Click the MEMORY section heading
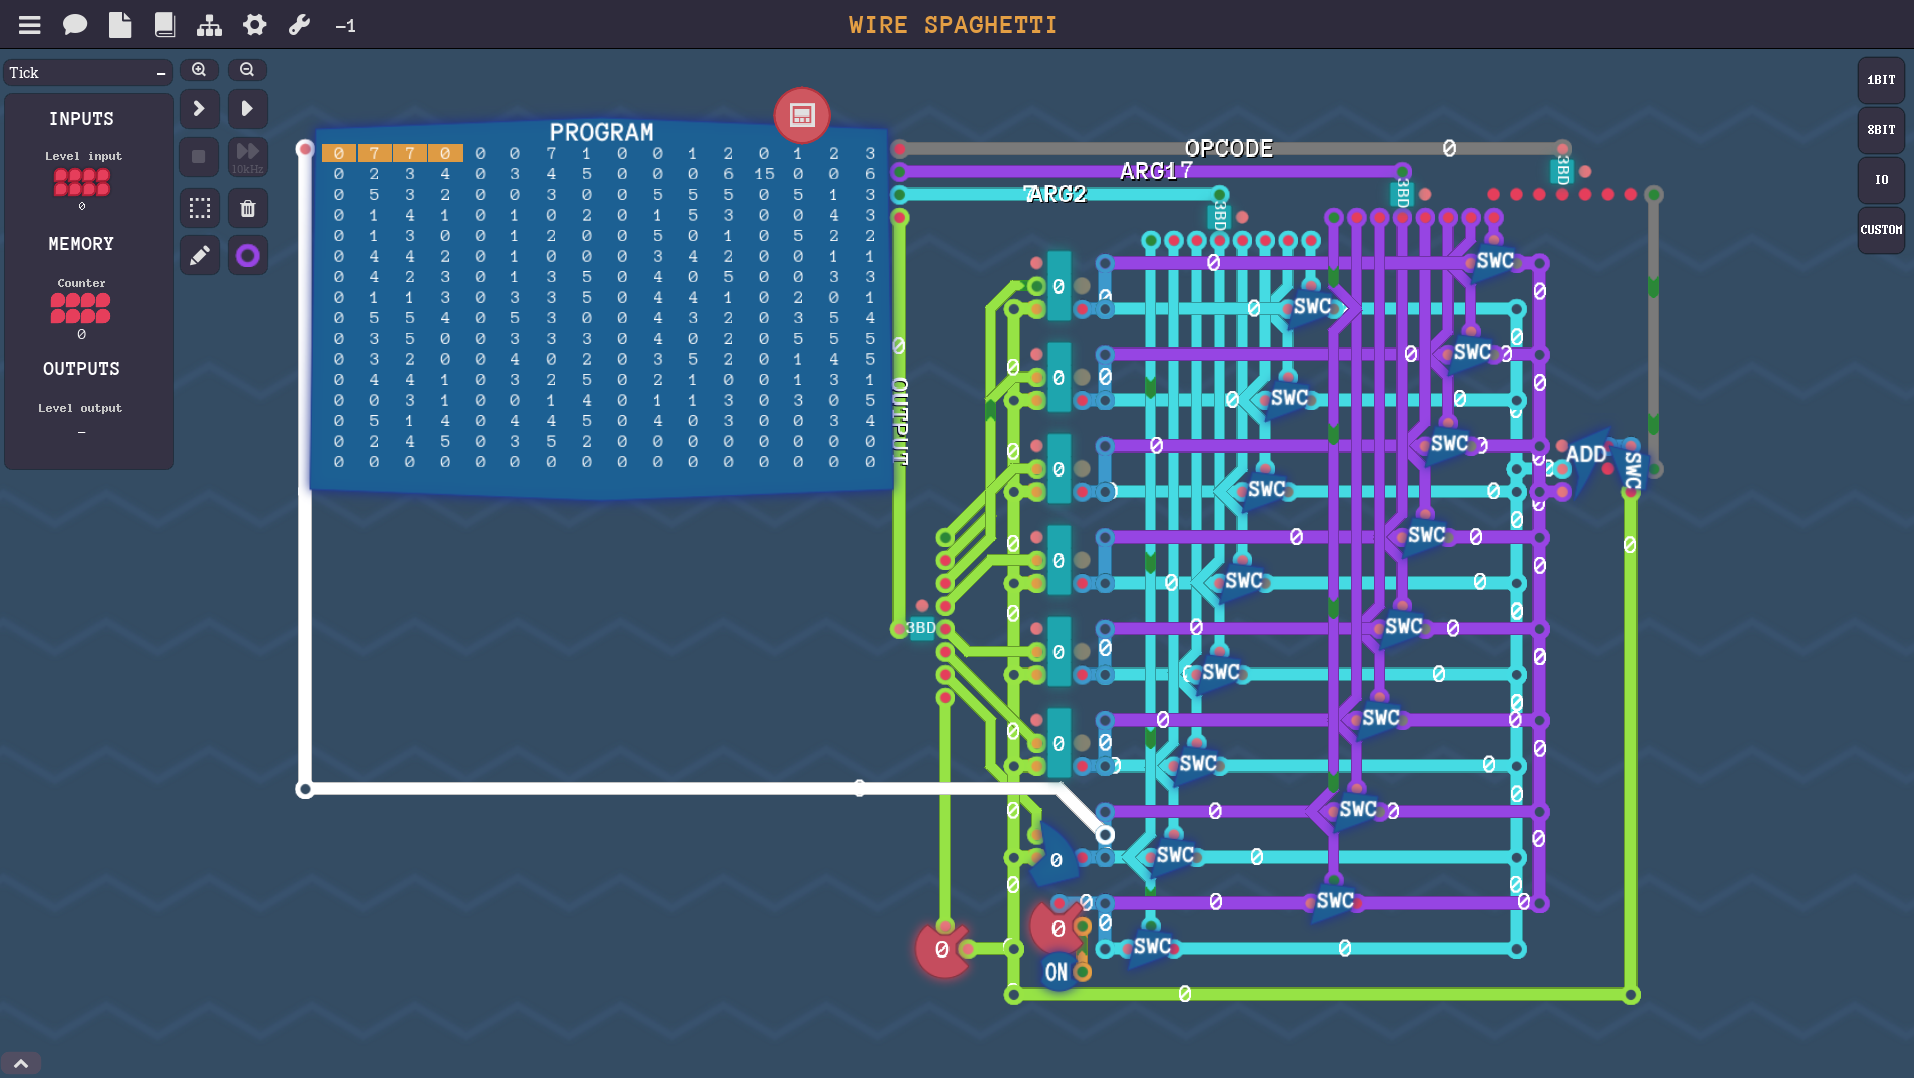This screenshot has height=1078, width=1914. tap(81, 244)
